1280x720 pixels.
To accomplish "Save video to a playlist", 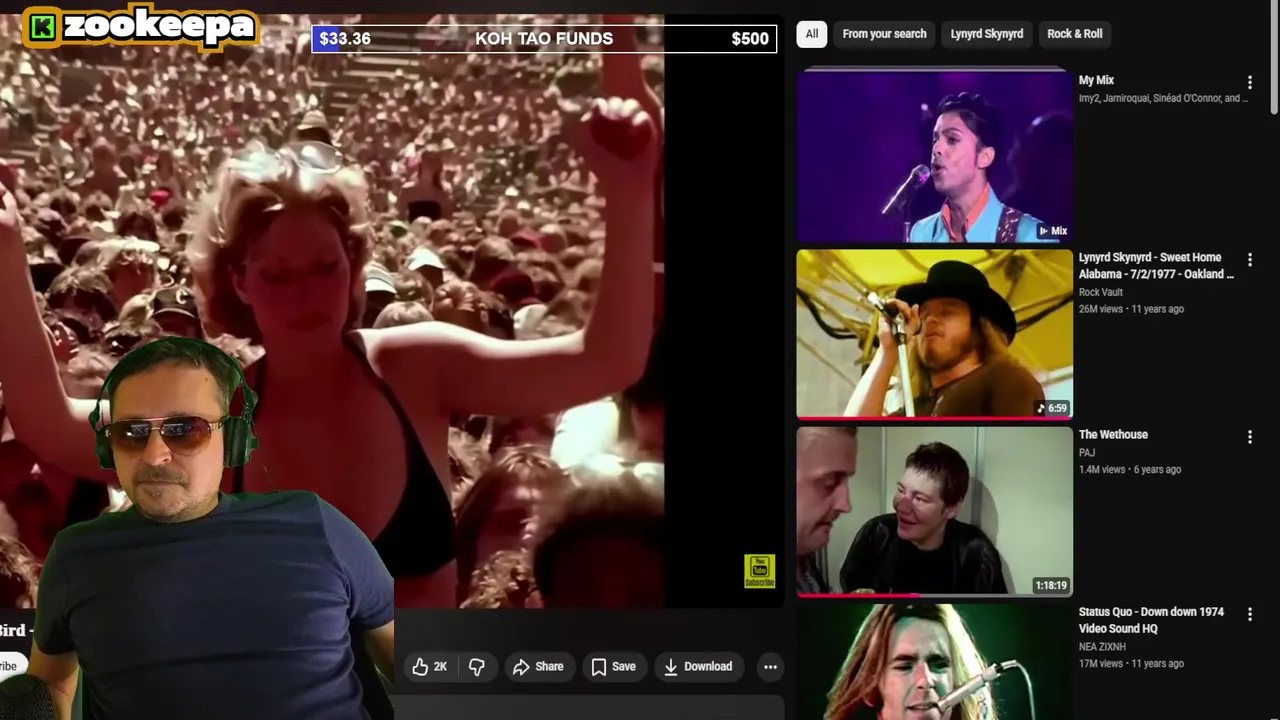I will tap(613, 667).
